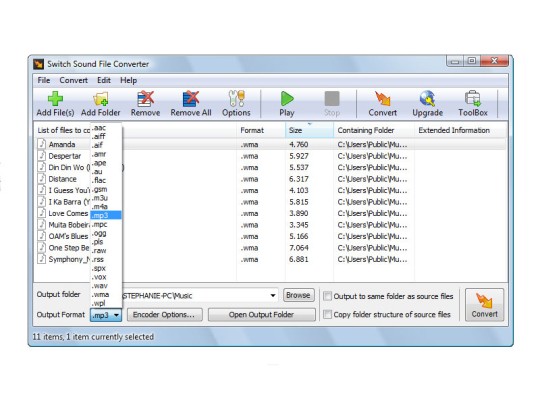Click the music note icon beside Symphony

click(x=42, y=259)
